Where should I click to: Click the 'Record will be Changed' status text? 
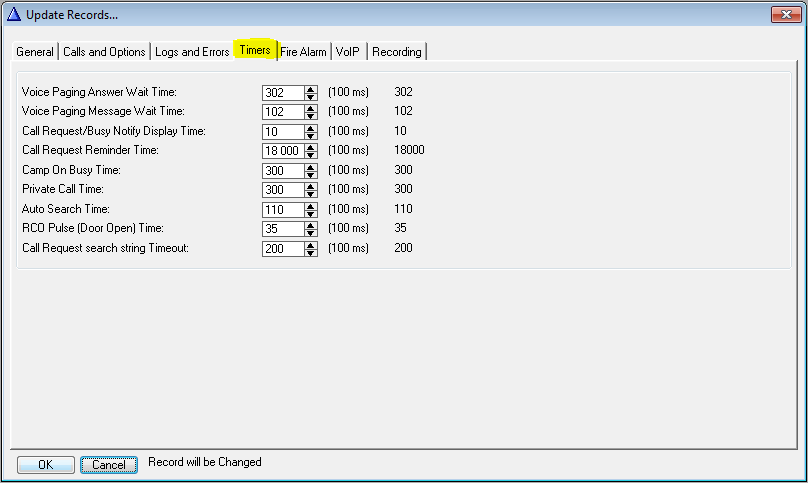[205, 462]
